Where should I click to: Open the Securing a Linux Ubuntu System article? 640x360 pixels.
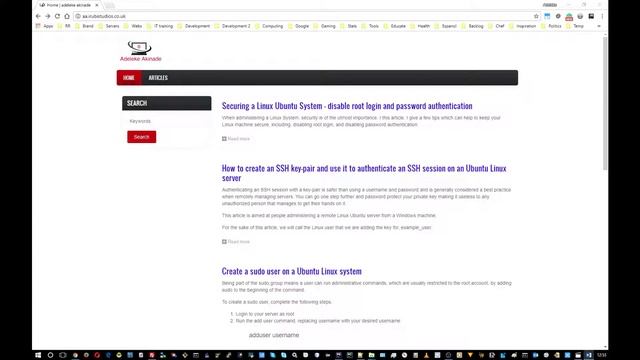(347, 106)
